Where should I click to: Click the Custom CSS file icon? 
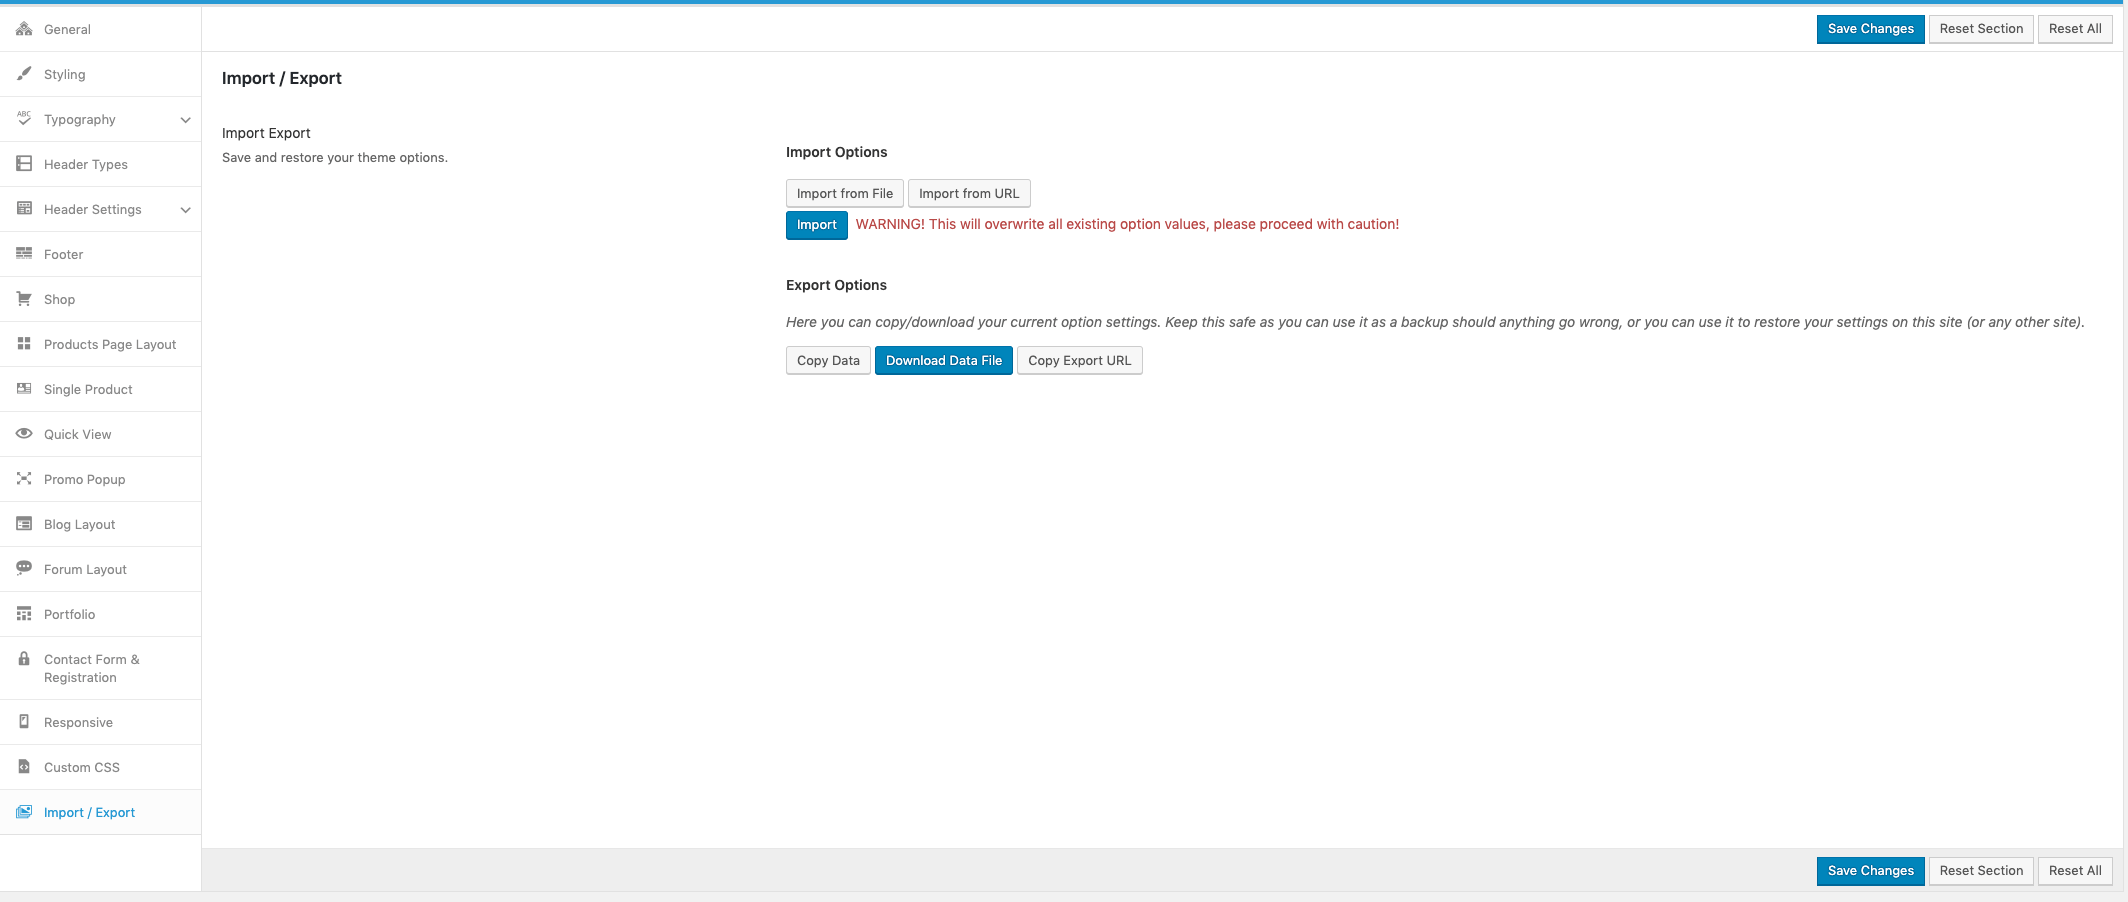(24, 767)
